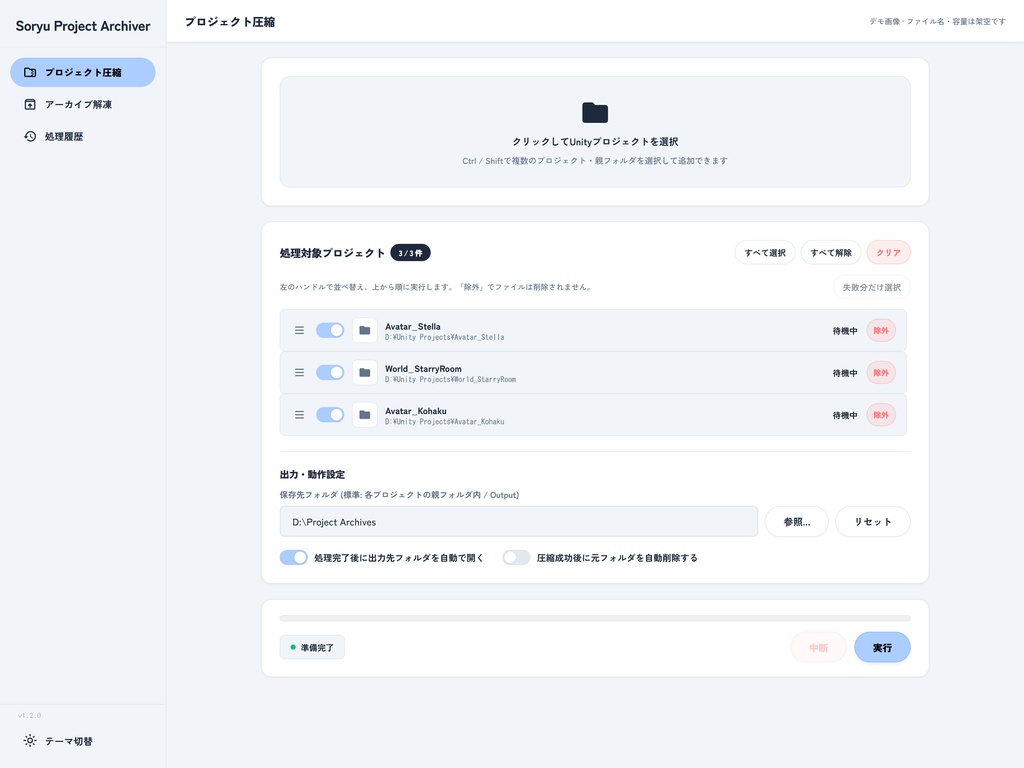Click the 参照... browse button
The width and height of the screenshot is (1024, 768).
tap(797, 522)
